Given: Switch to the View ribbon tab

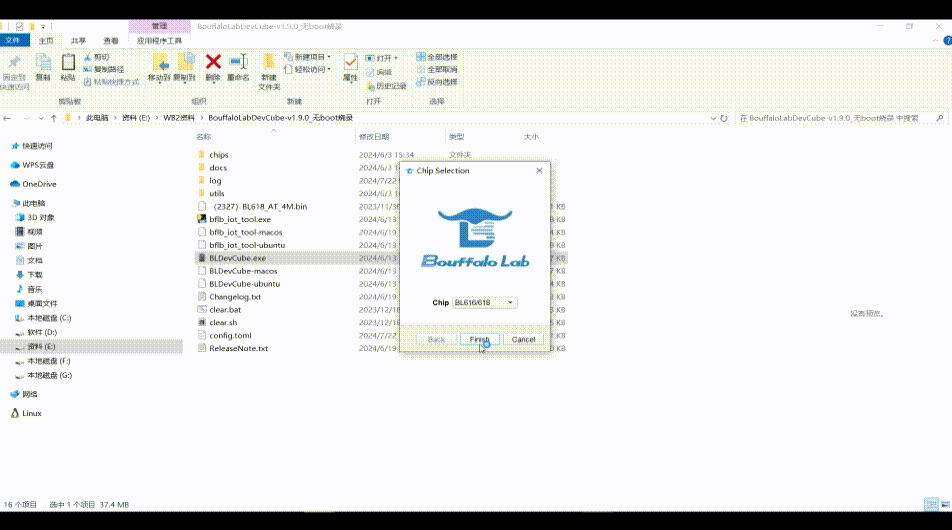Looking at the screenshot, I should 110,41.
